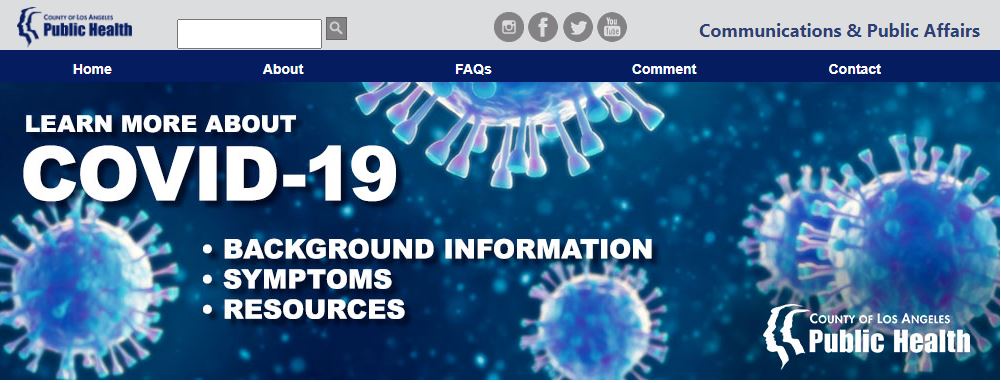
Task: Go to the YouTube channel icon
Action: point(612,27)
